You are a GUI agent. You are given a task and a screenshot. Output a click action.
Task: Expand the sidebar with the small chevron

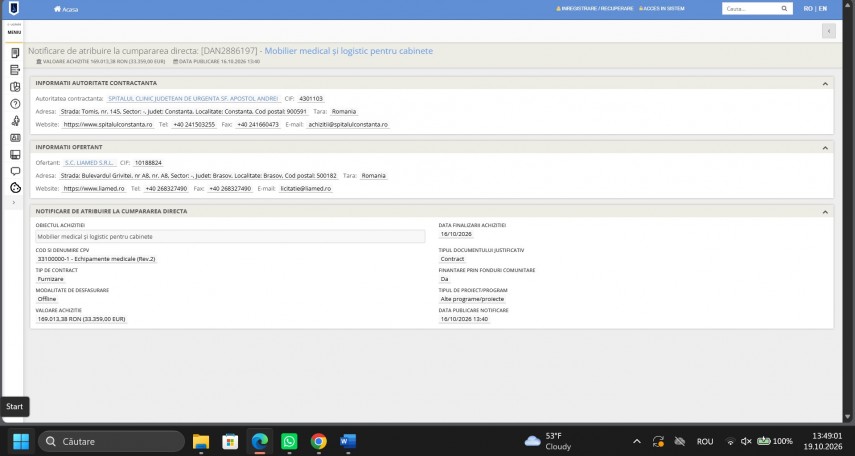pos(14,202)
